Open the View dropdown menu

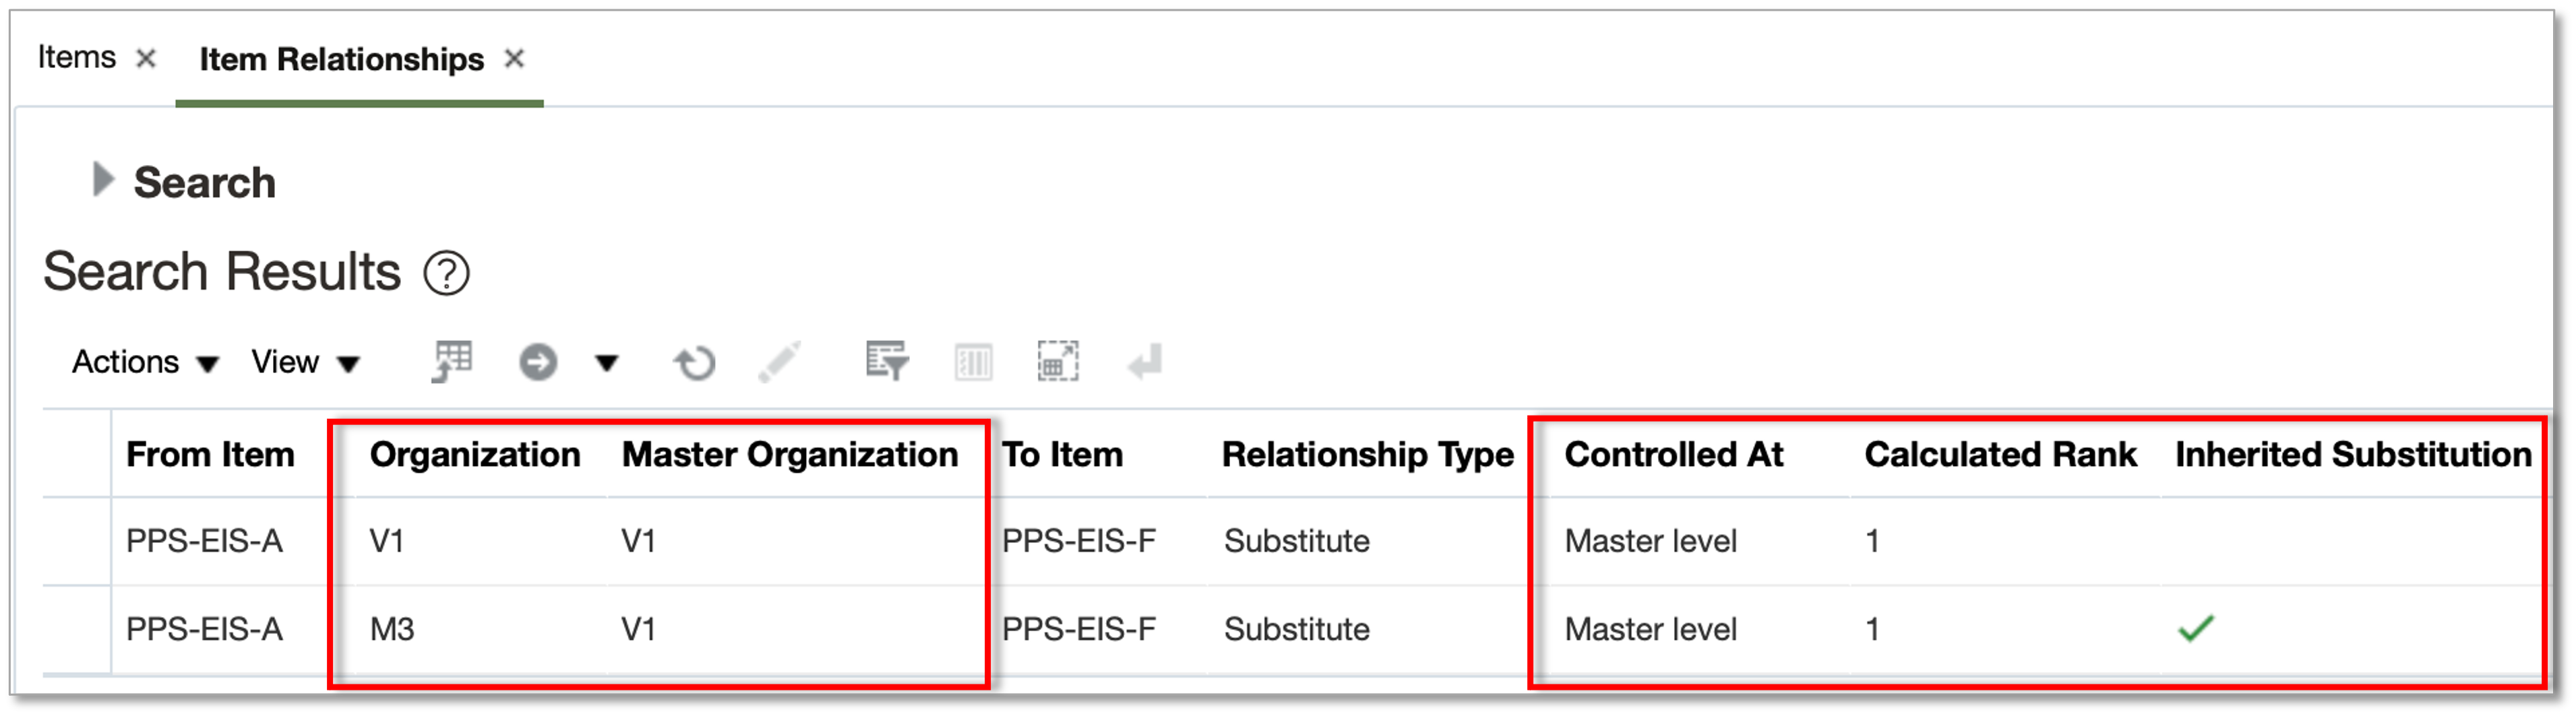click(x=305, y=362)
